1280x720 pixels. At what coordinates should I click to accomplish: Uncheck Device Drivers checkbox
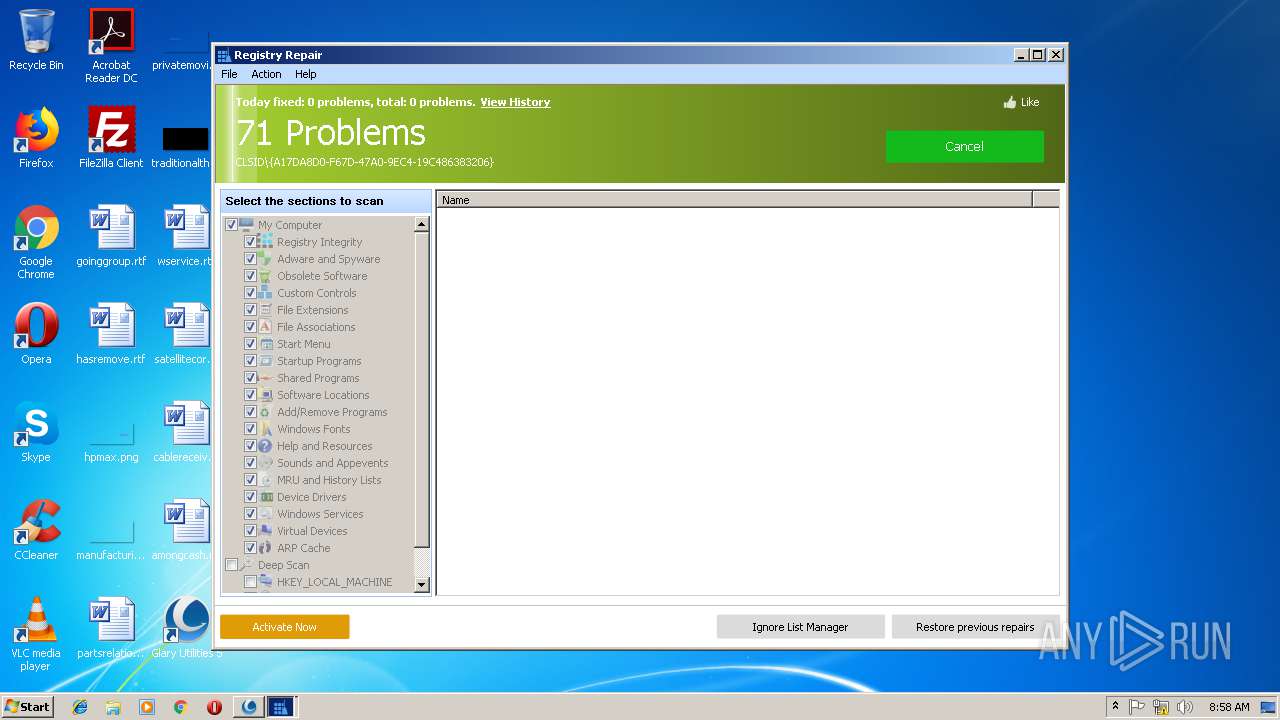251,497
